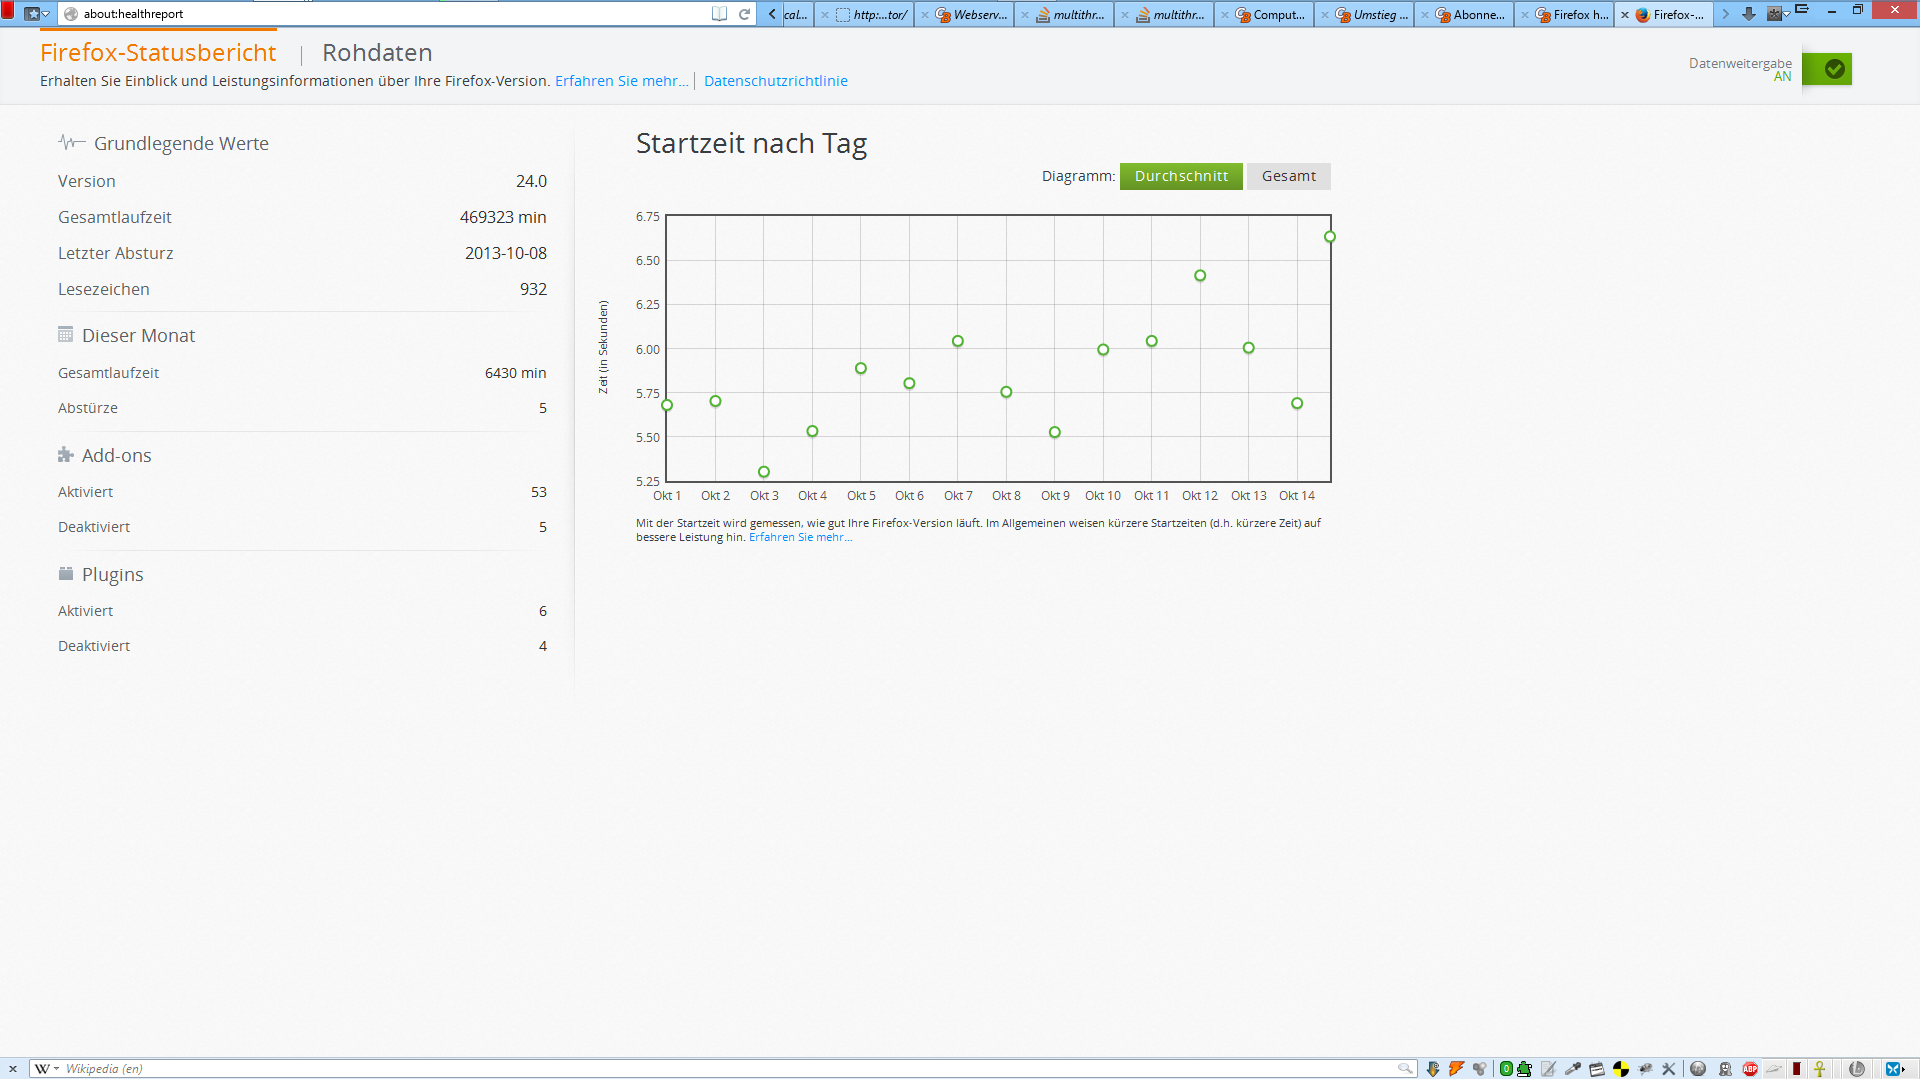The height and width of the screenshot is (1080, 1920).
Task: Open the reader book icon in address bar
Action: 719,14
